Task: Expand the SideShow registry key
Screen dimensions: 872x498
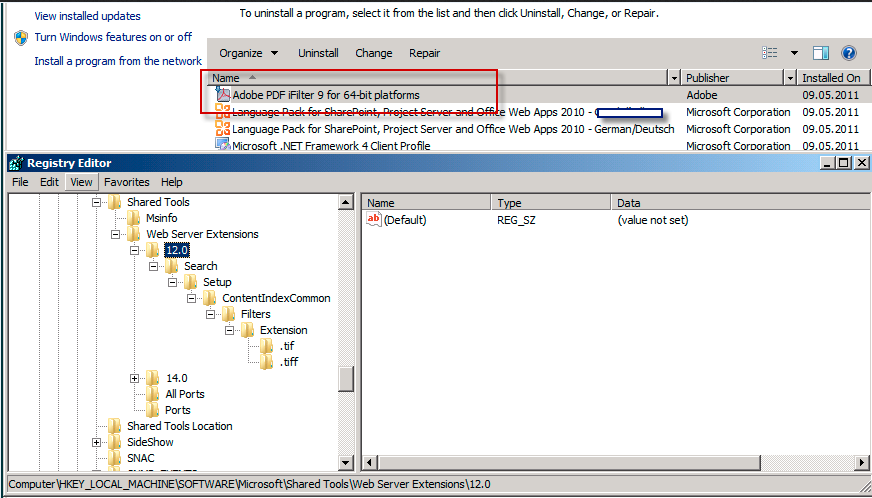Action: coord(96,442)
